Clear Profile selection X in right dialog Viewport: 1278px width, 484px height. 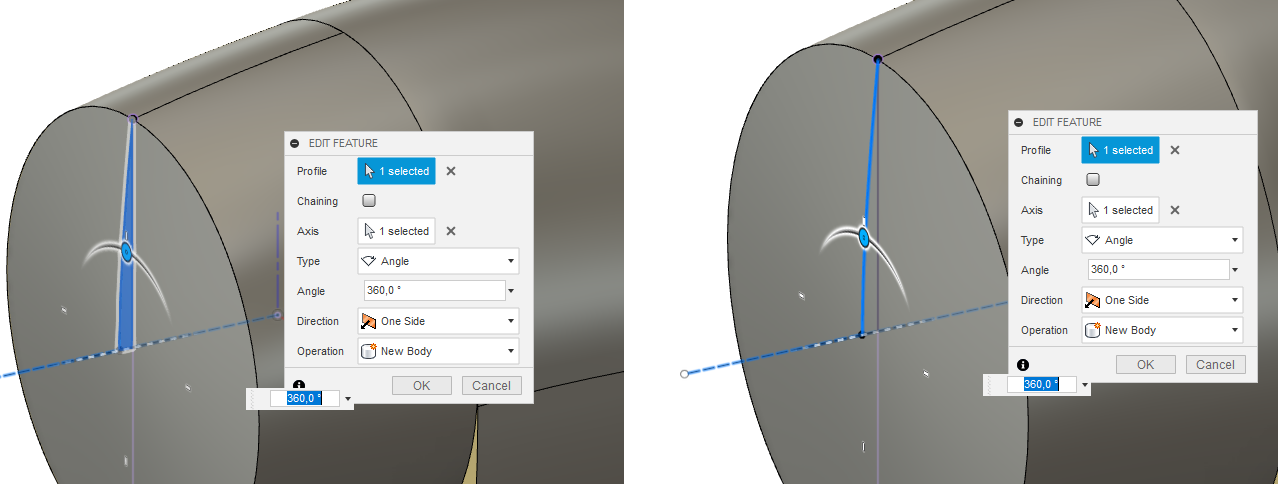point(1175,150)
